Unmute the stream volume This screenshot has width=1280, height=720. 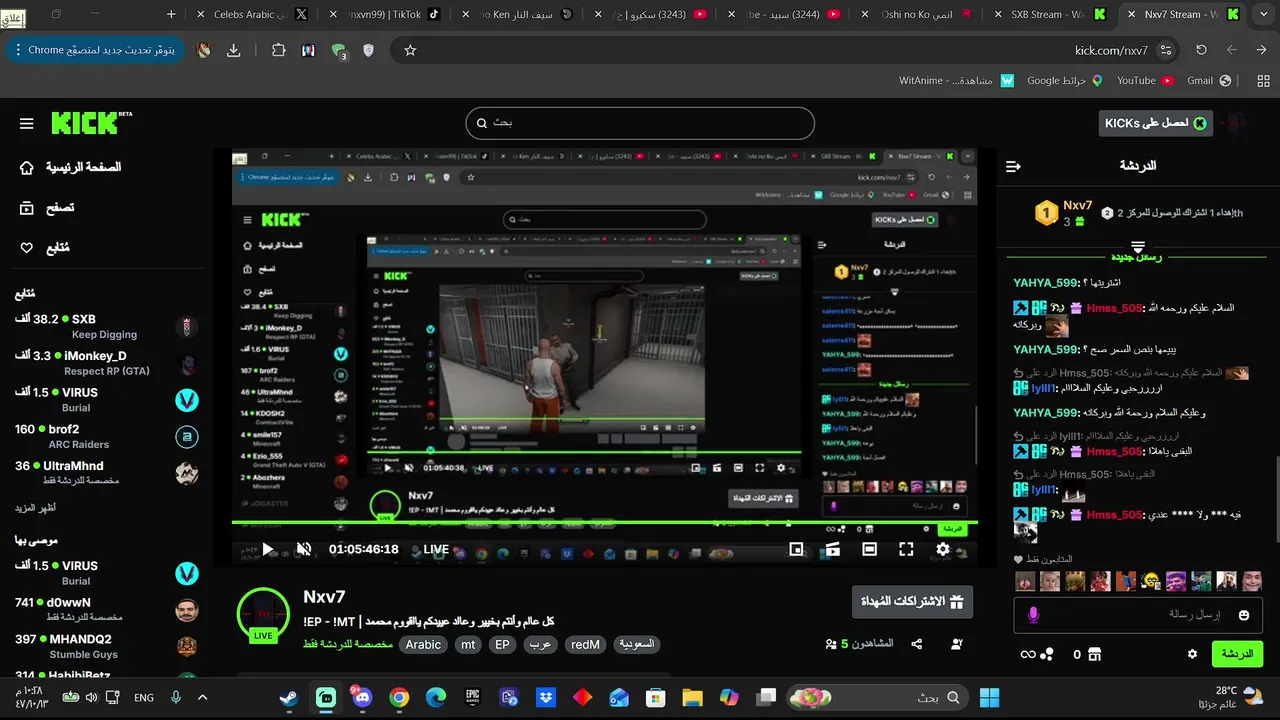[x=304, y=549]
